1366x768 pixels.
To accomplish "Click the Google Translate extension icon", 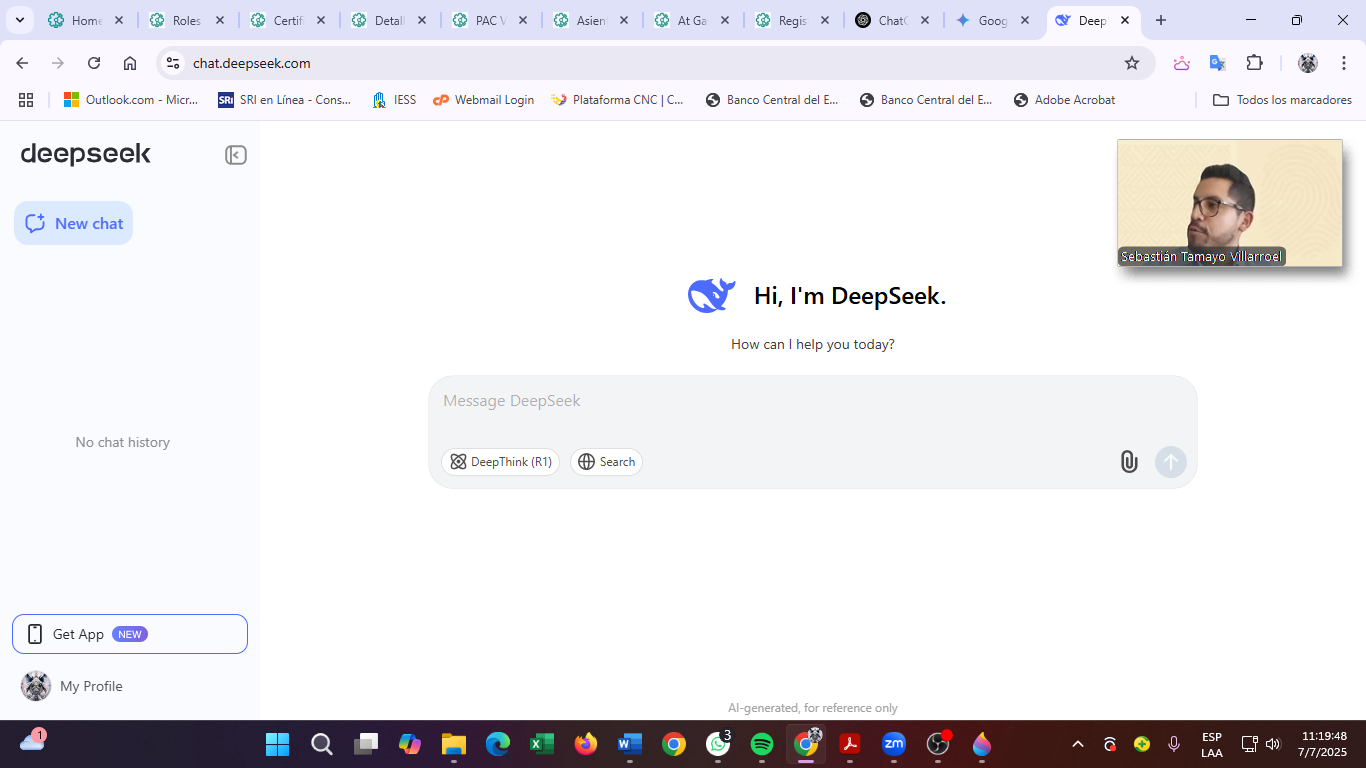I will (1217, 63).
